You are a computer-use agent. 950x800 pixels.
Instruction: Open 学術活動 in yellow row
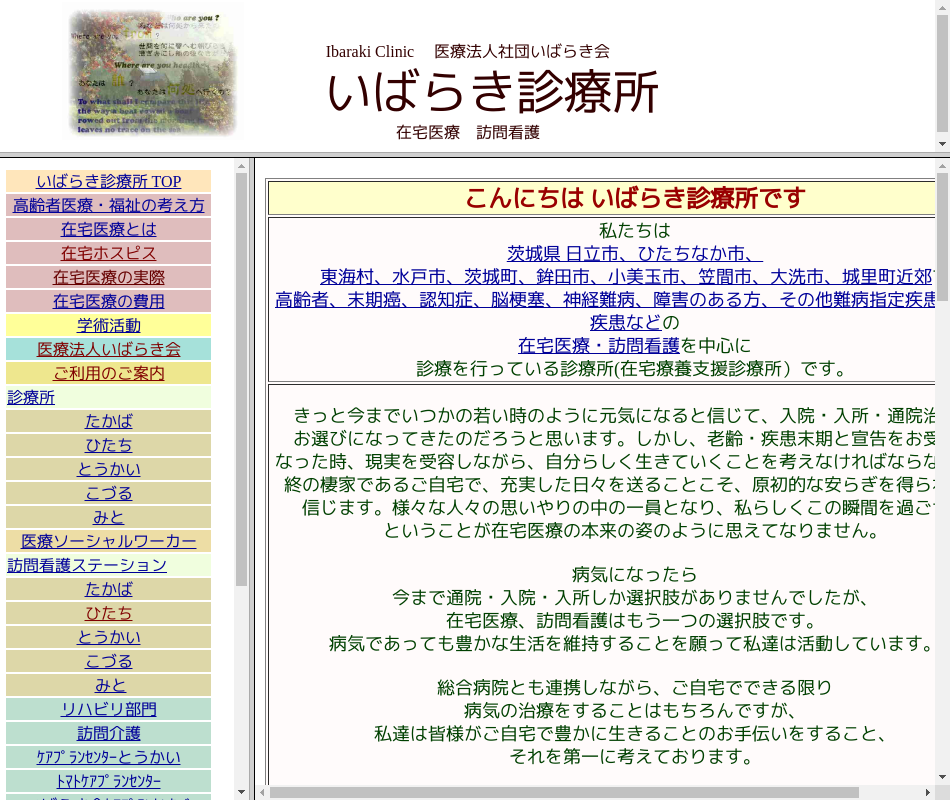click(108, 325)
